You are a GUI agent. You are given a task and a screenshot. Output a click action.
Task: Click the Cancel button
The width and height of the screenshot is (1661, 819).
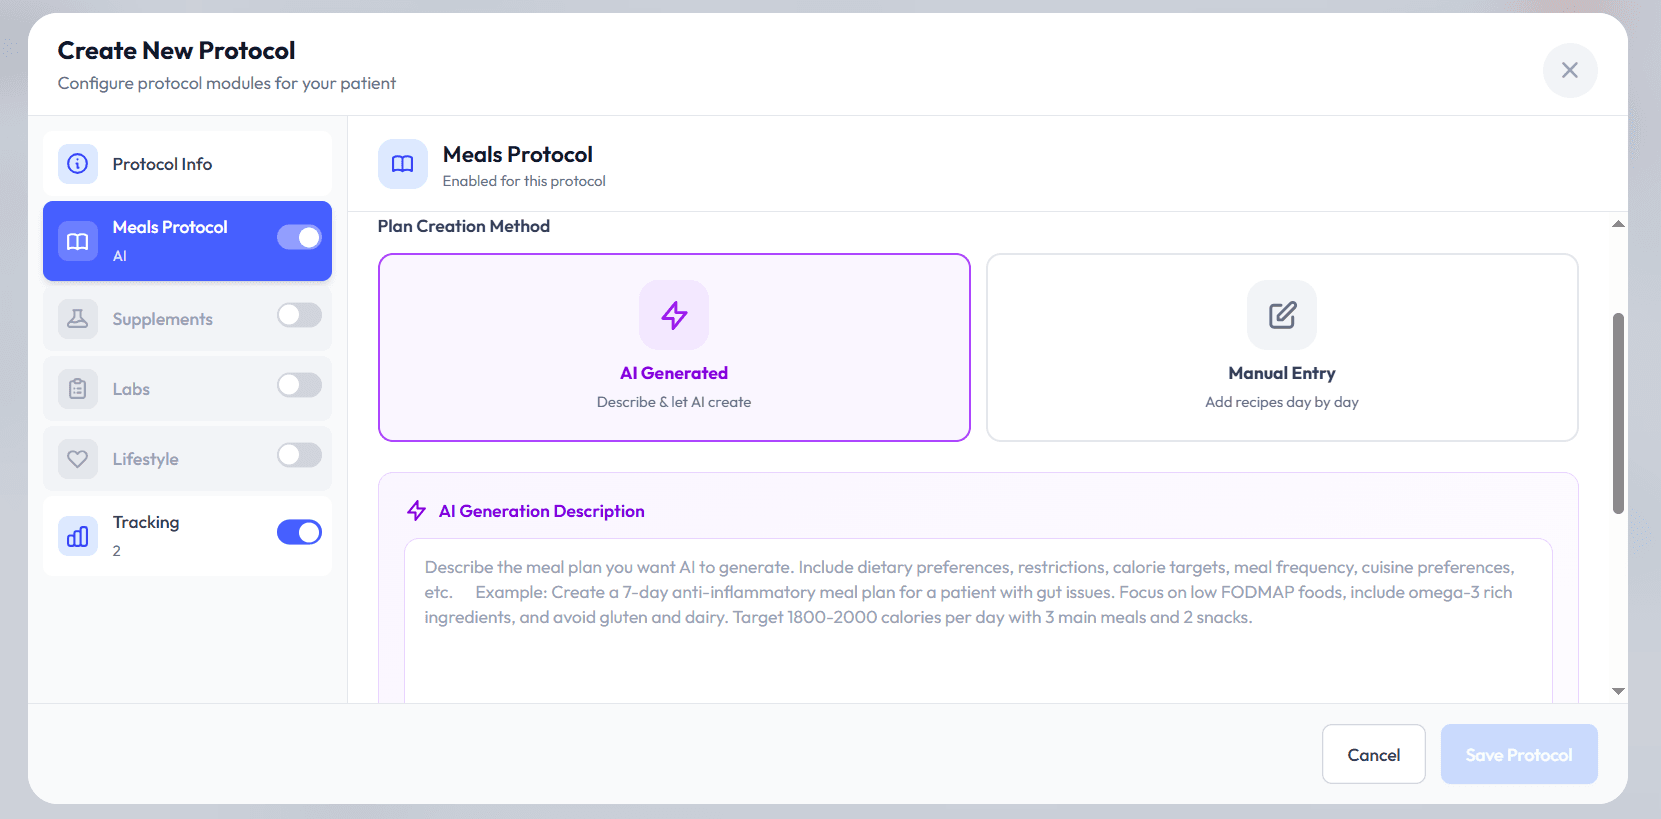(1373, 754)
